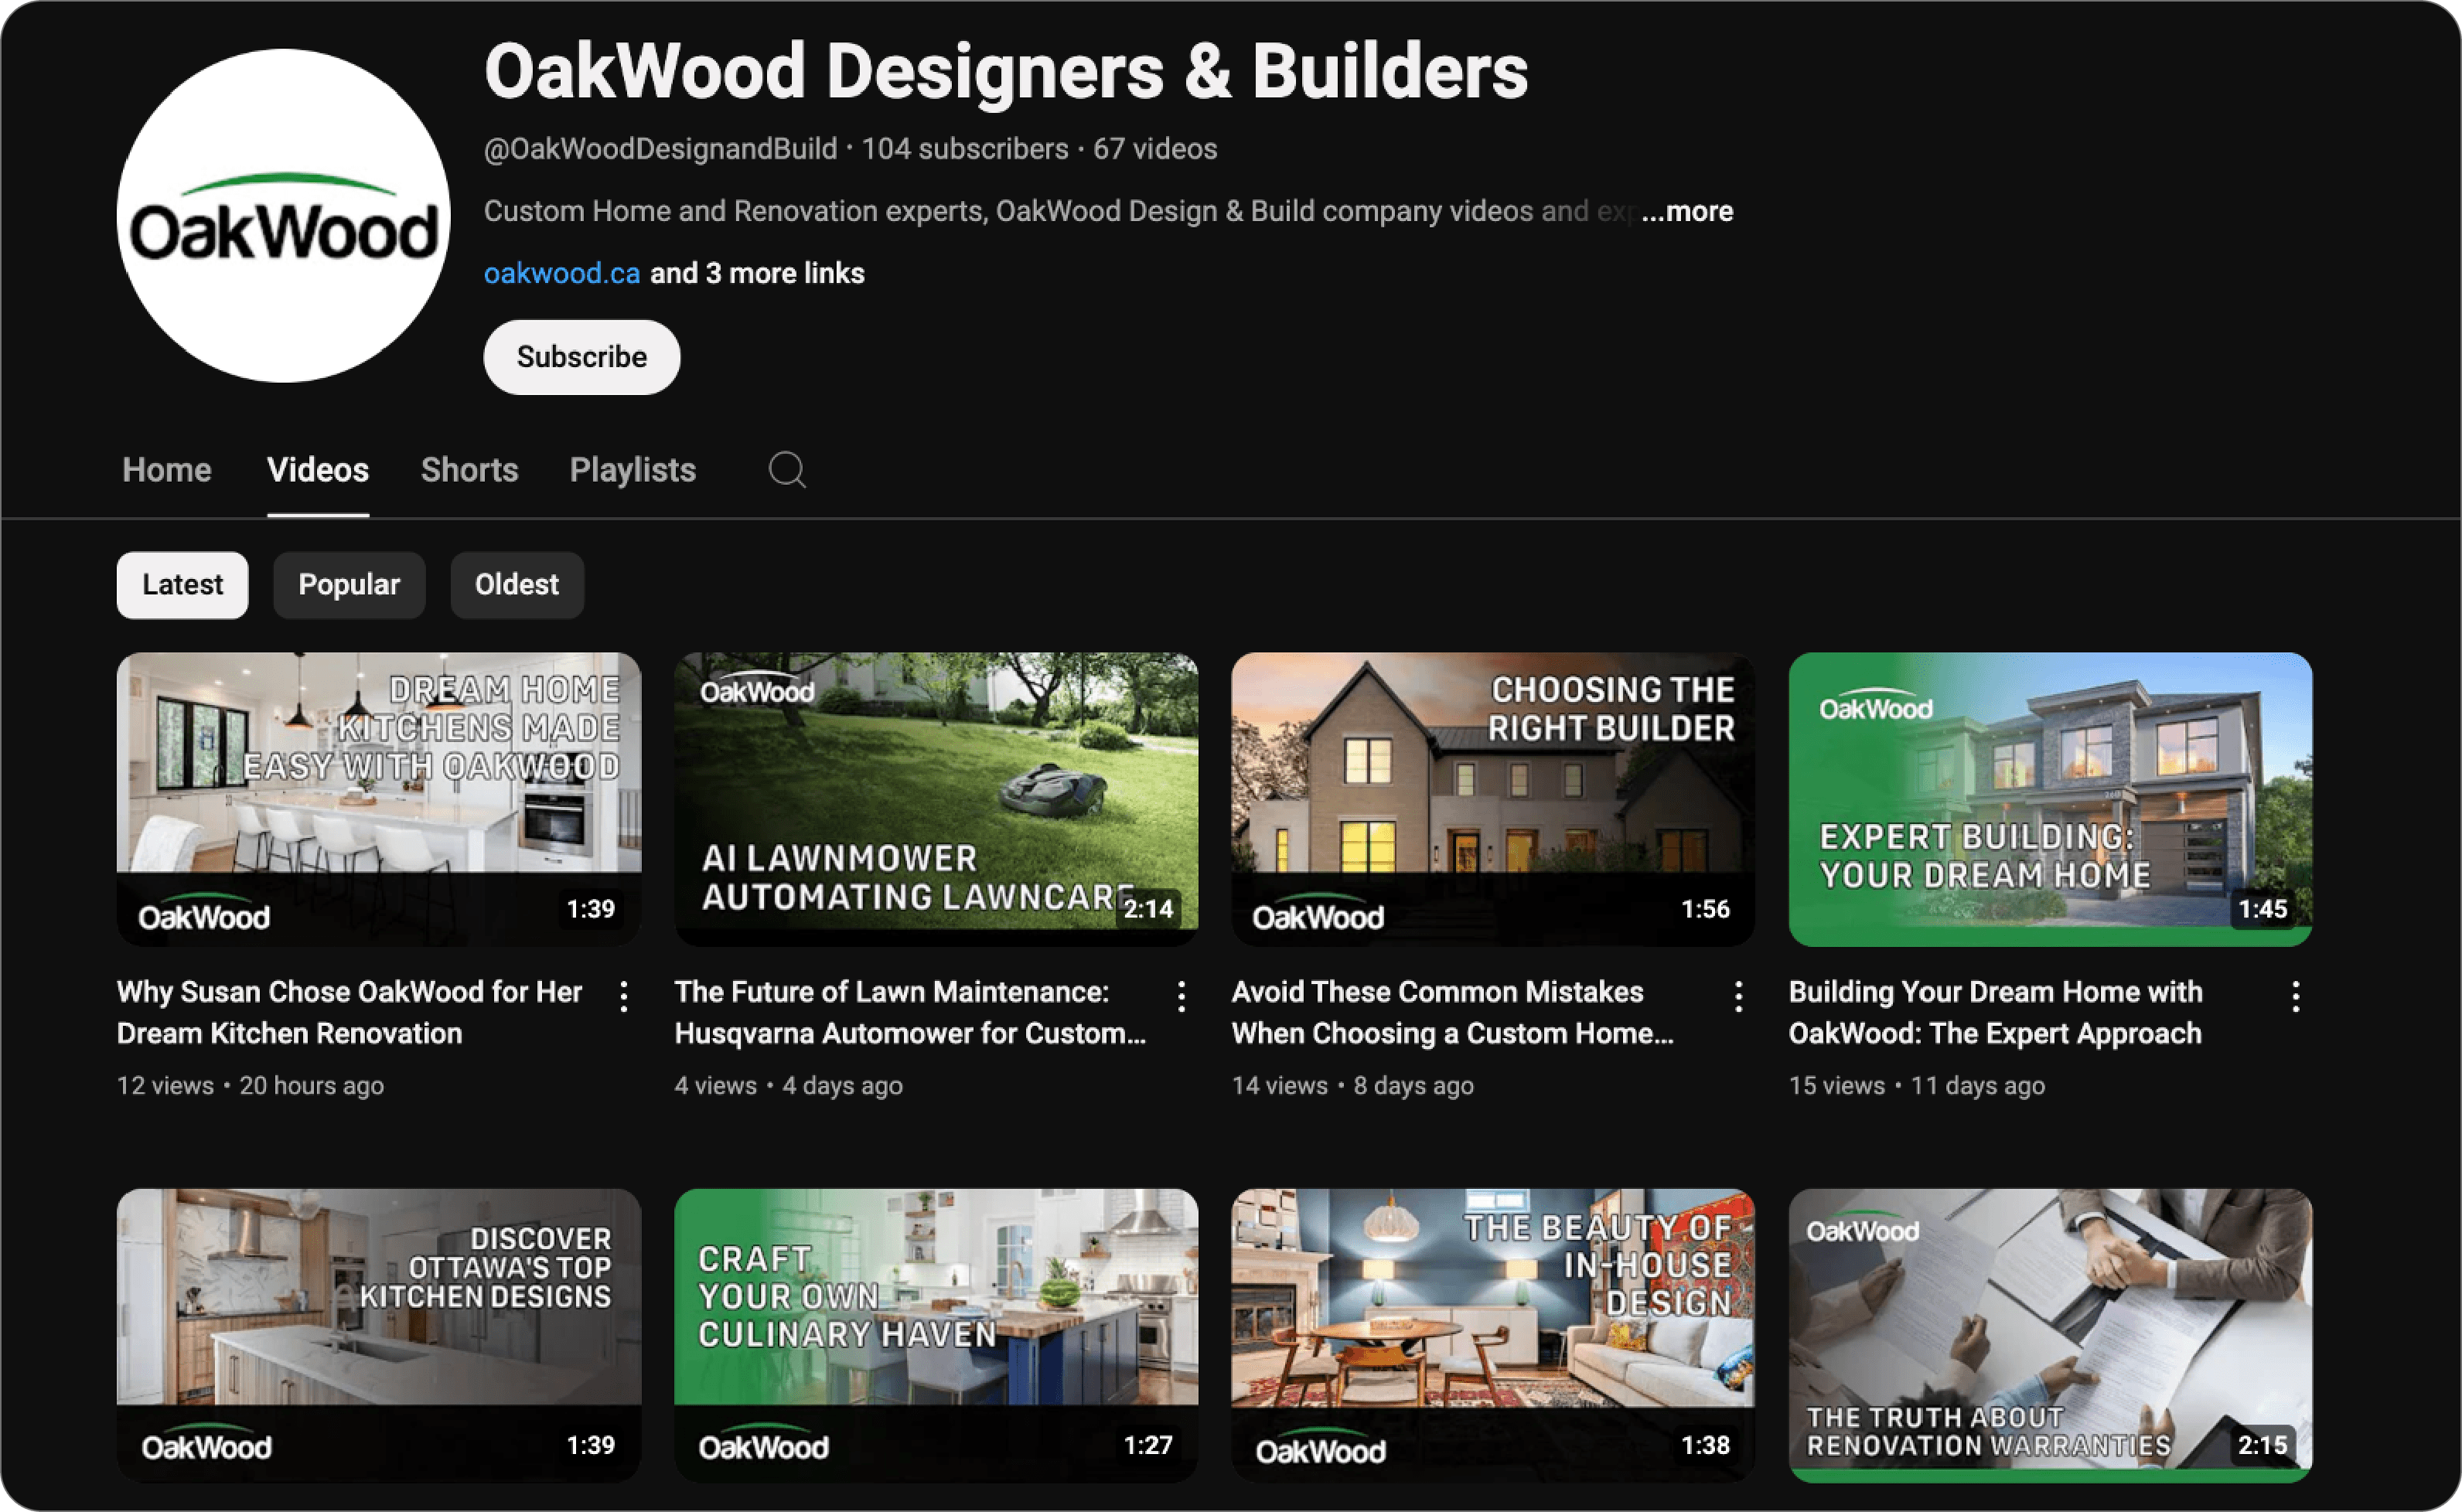Open 'Building Your Dream Home with OakWood' title
Screen dimensions: 2462x1512
1995,1012
